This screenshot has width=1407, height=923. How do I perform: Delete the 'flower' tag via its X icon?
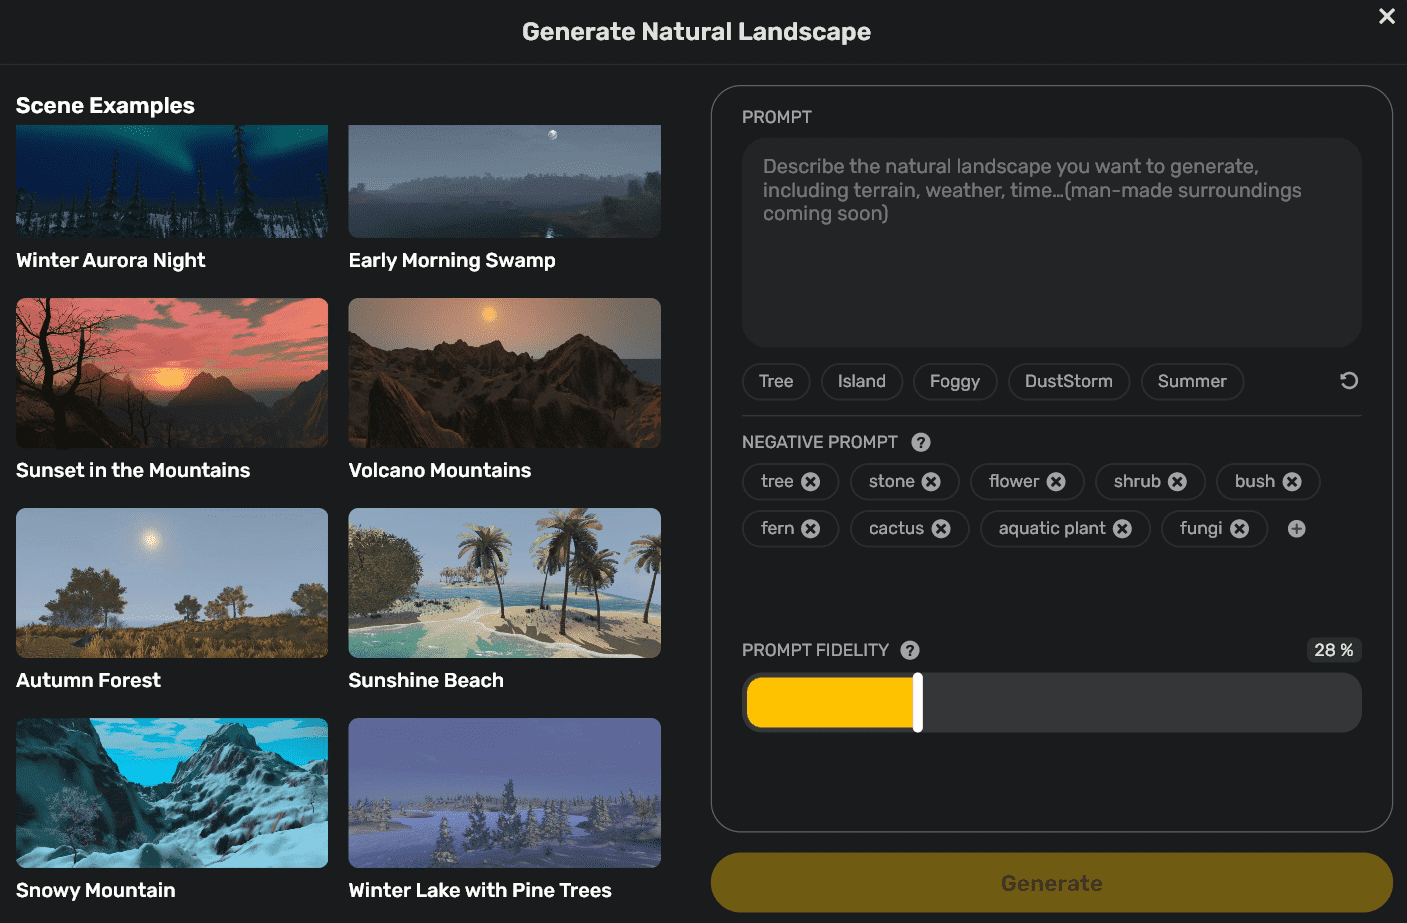(1056, 482)
